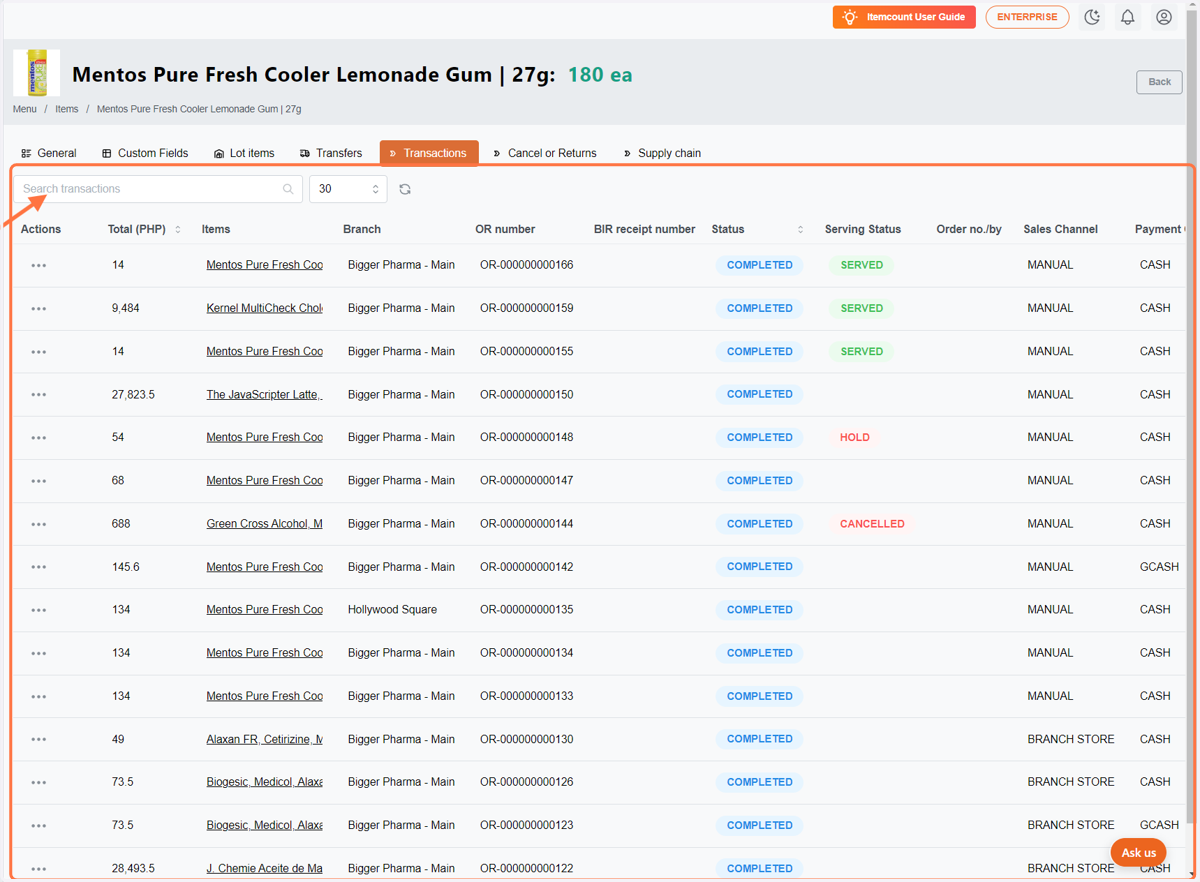Go back with the Back button
Image resolution: width=1200 pixels, height=882 pixels.
(x=1159, y=82)
